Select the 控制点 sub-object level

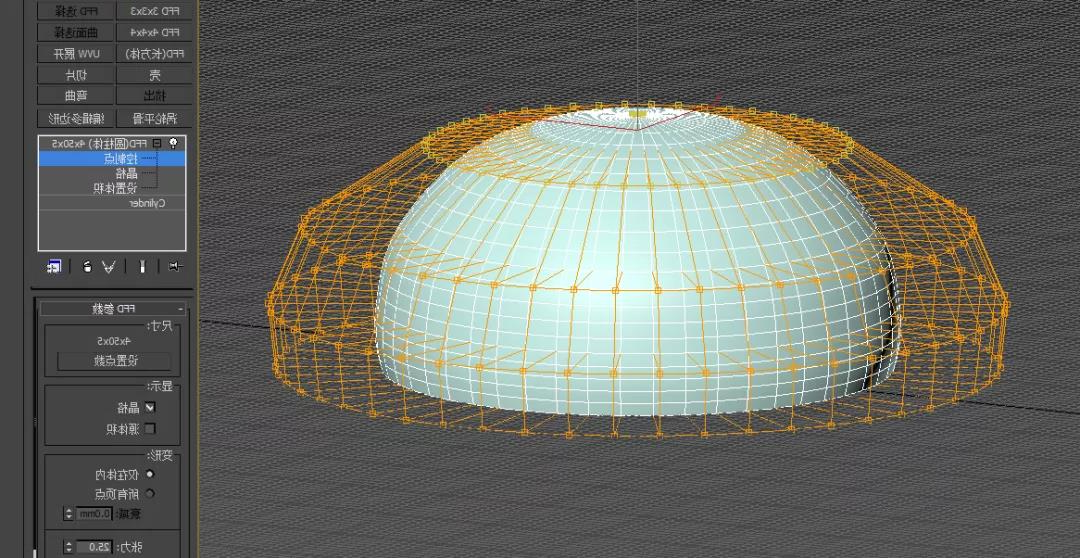point(119,159)
